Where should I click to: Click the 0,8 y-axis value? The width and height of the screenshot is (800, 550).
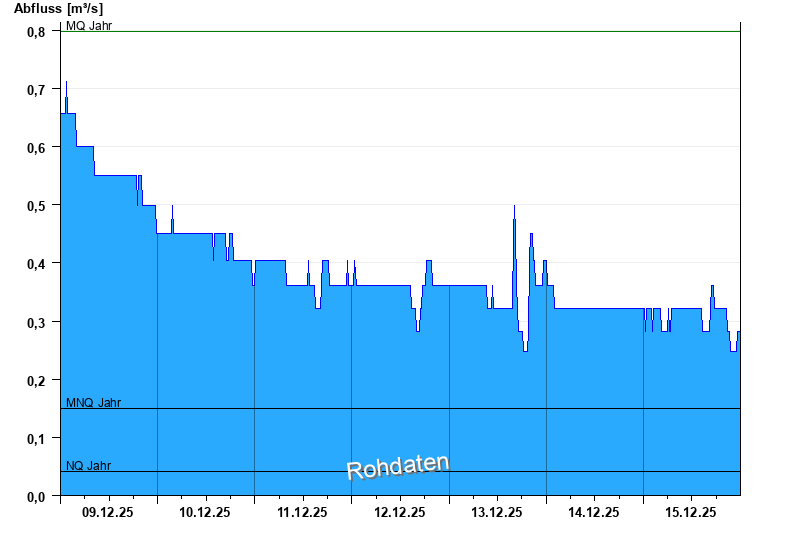36,32
